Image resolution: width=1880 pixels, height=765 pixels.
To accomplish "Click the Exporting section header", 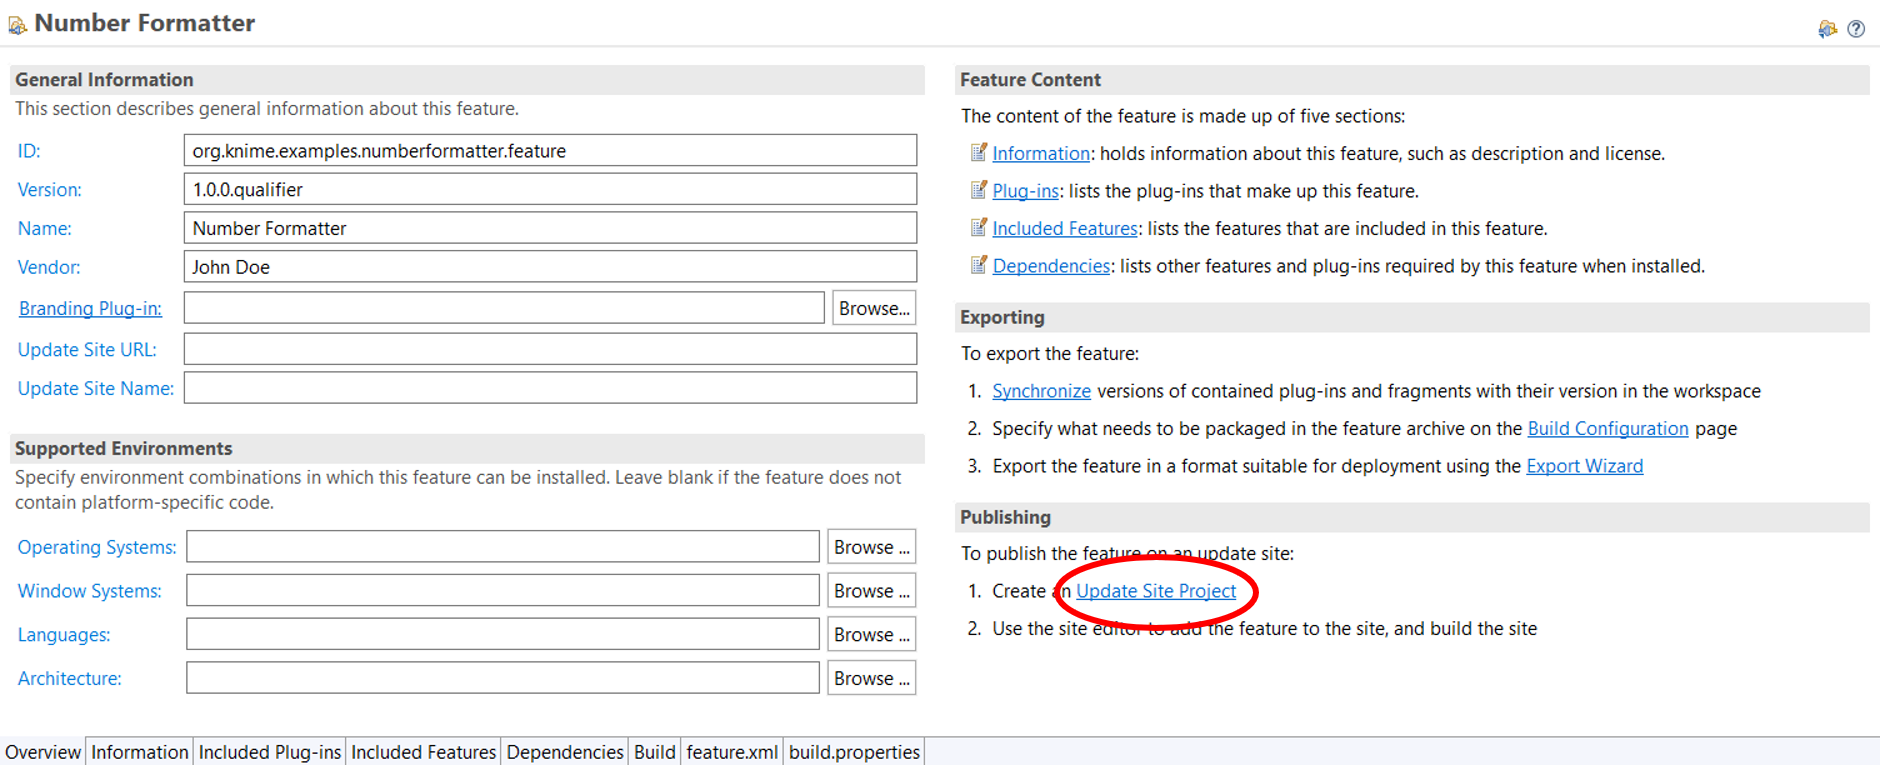I will [1412, 317].
